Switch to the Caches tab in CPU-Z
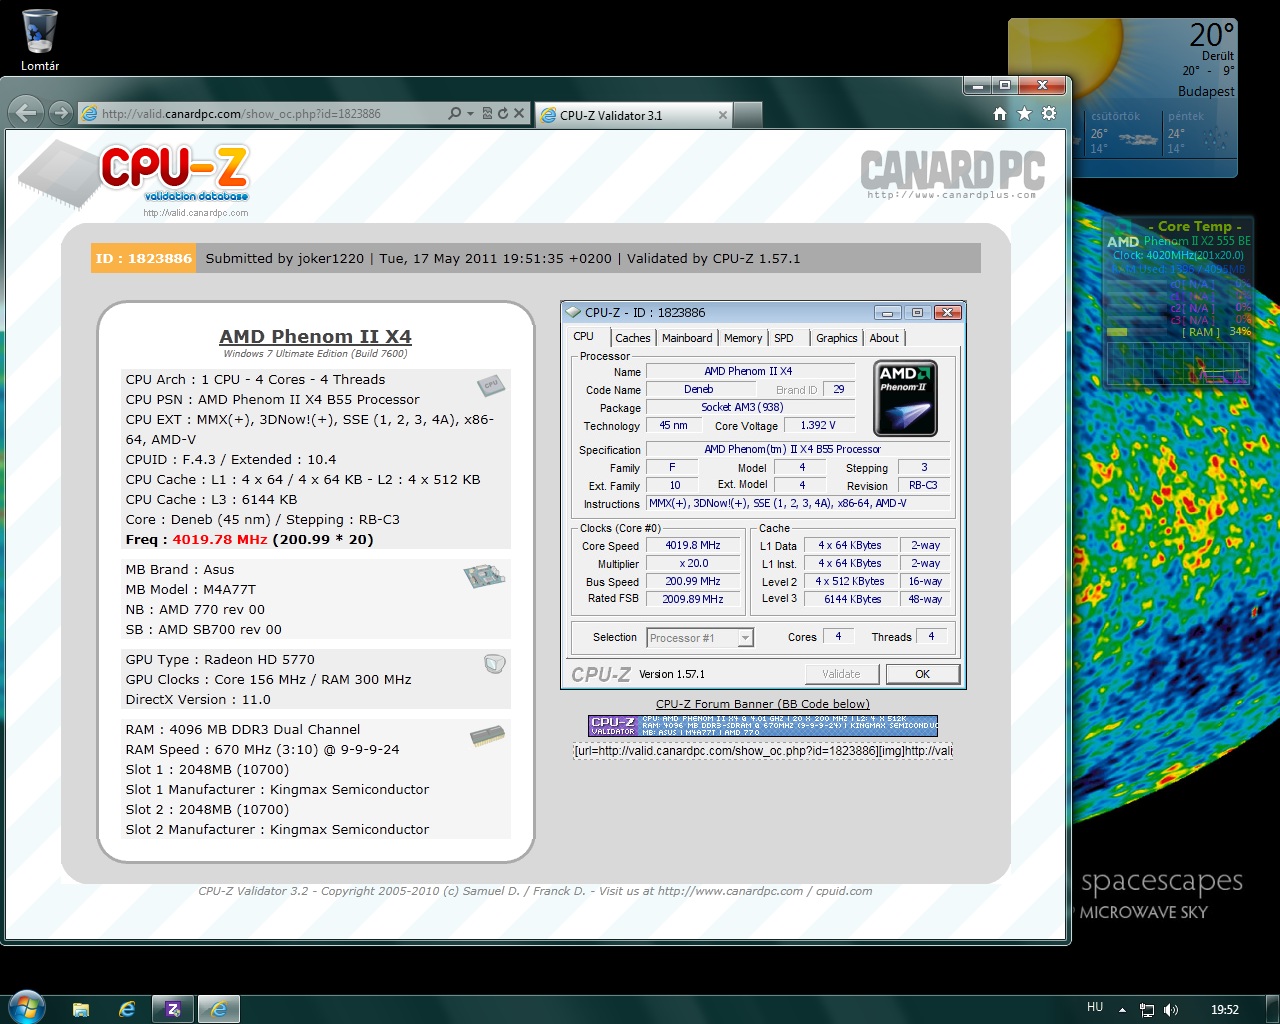The height and width of the screenshot is (1024, 1280). (x=633, y=338)
